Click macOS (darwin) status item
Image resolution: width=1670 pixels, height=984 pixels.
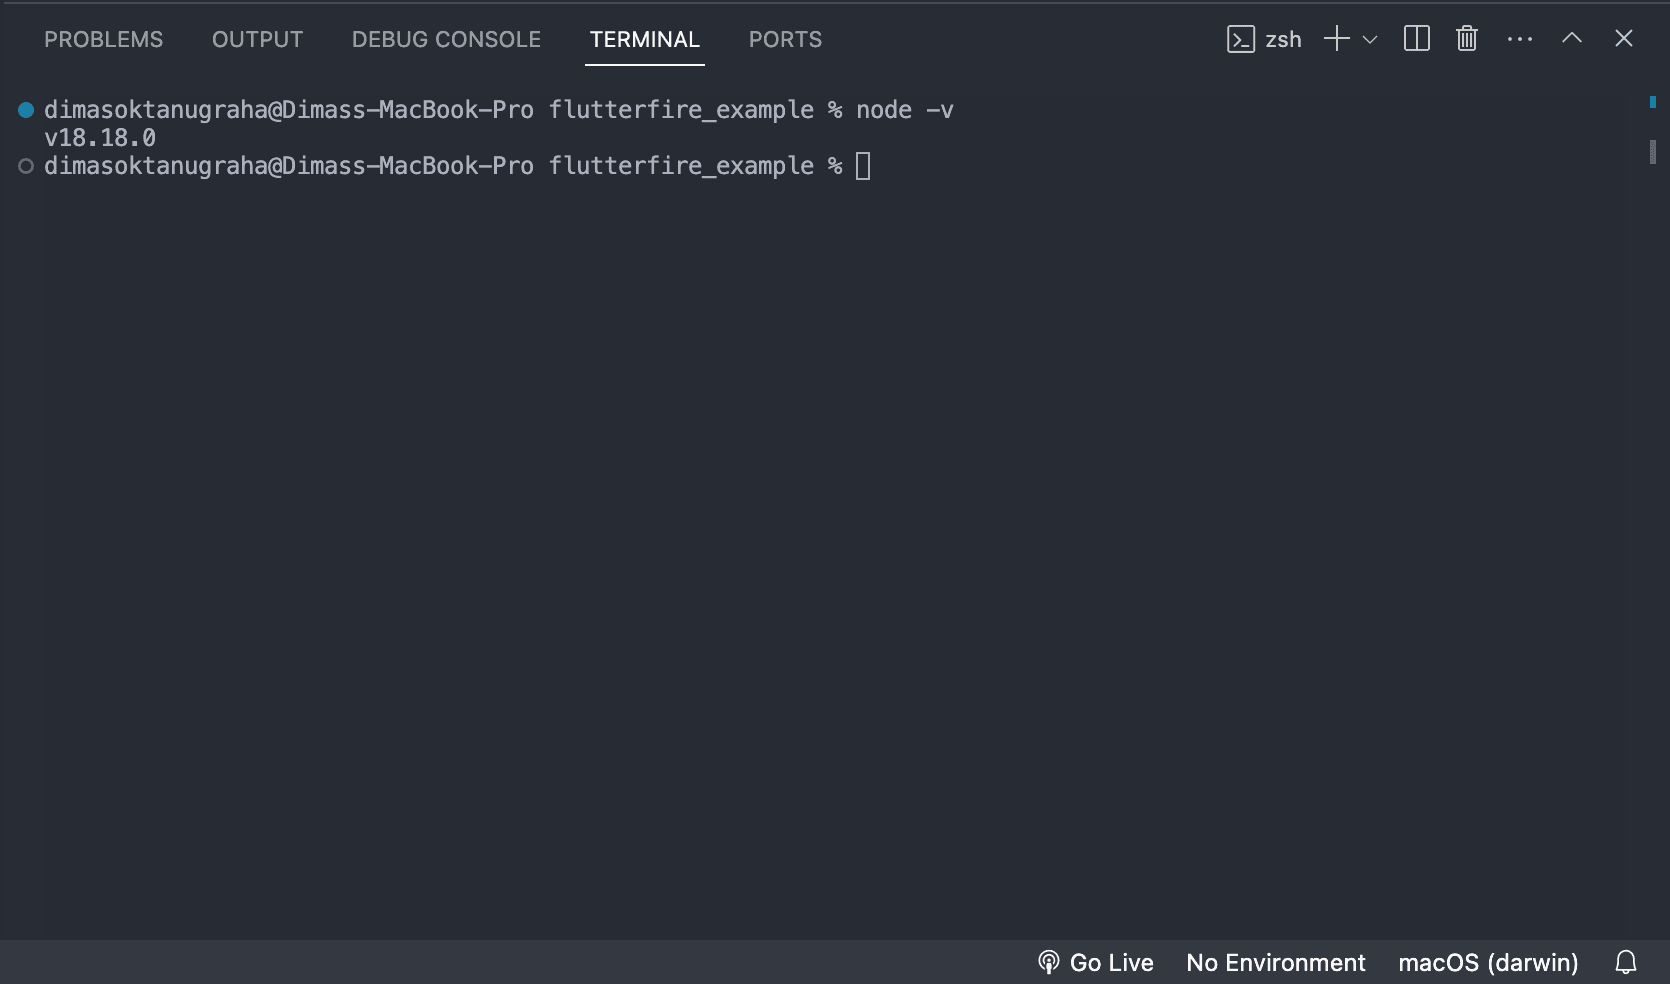click(x=1488, y=962)
